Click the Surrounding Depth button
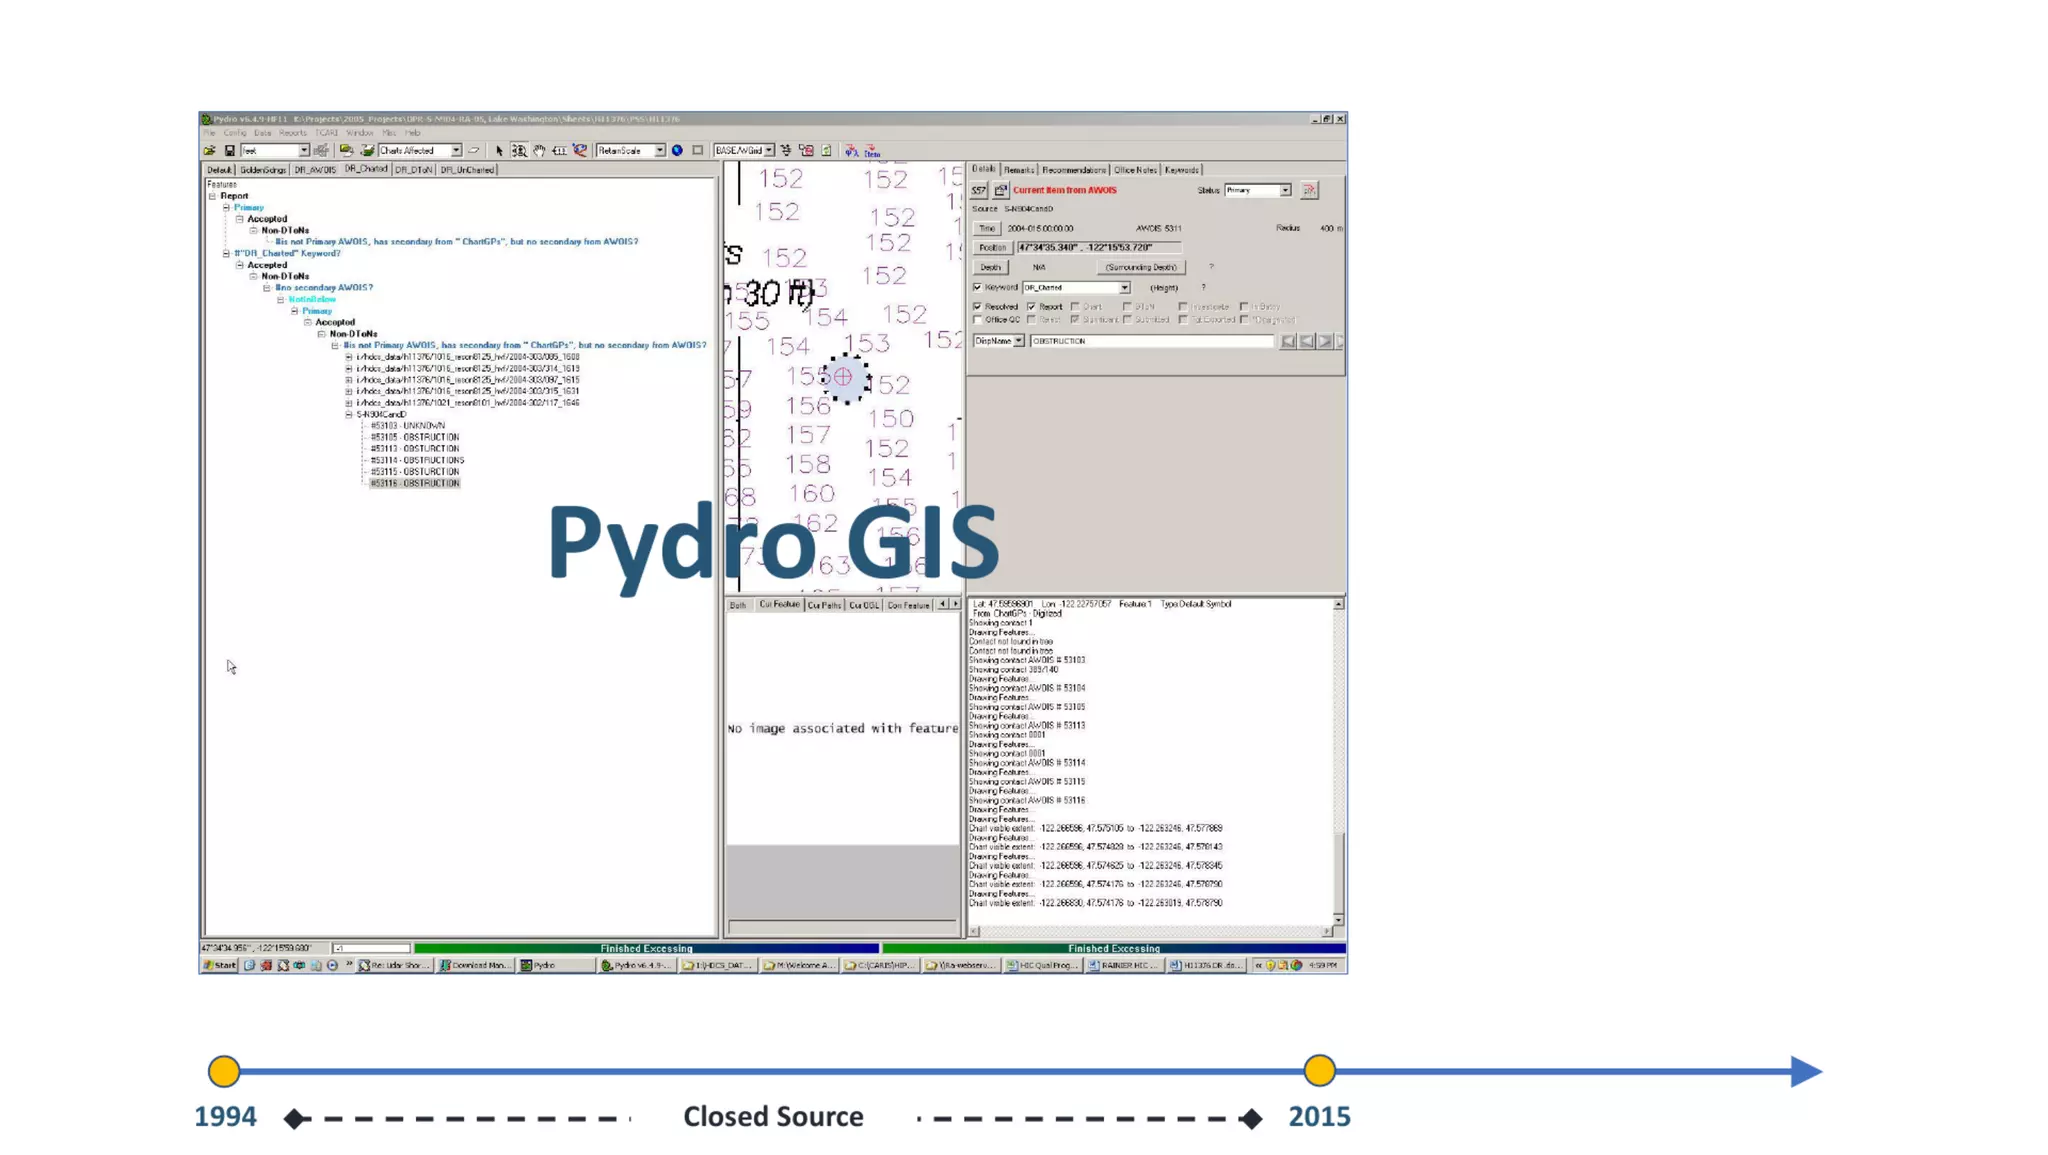 1141,268
